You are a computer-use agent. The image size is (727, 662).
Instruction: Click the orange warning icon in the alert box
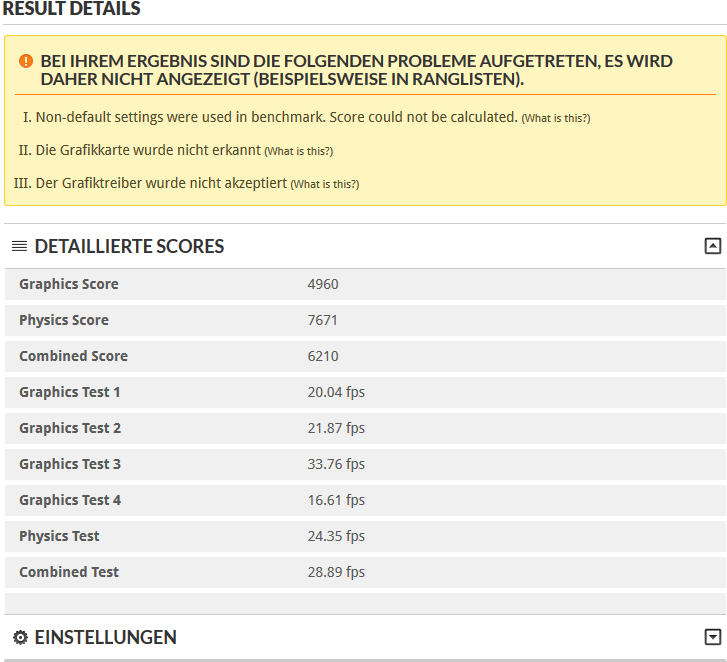26,61
